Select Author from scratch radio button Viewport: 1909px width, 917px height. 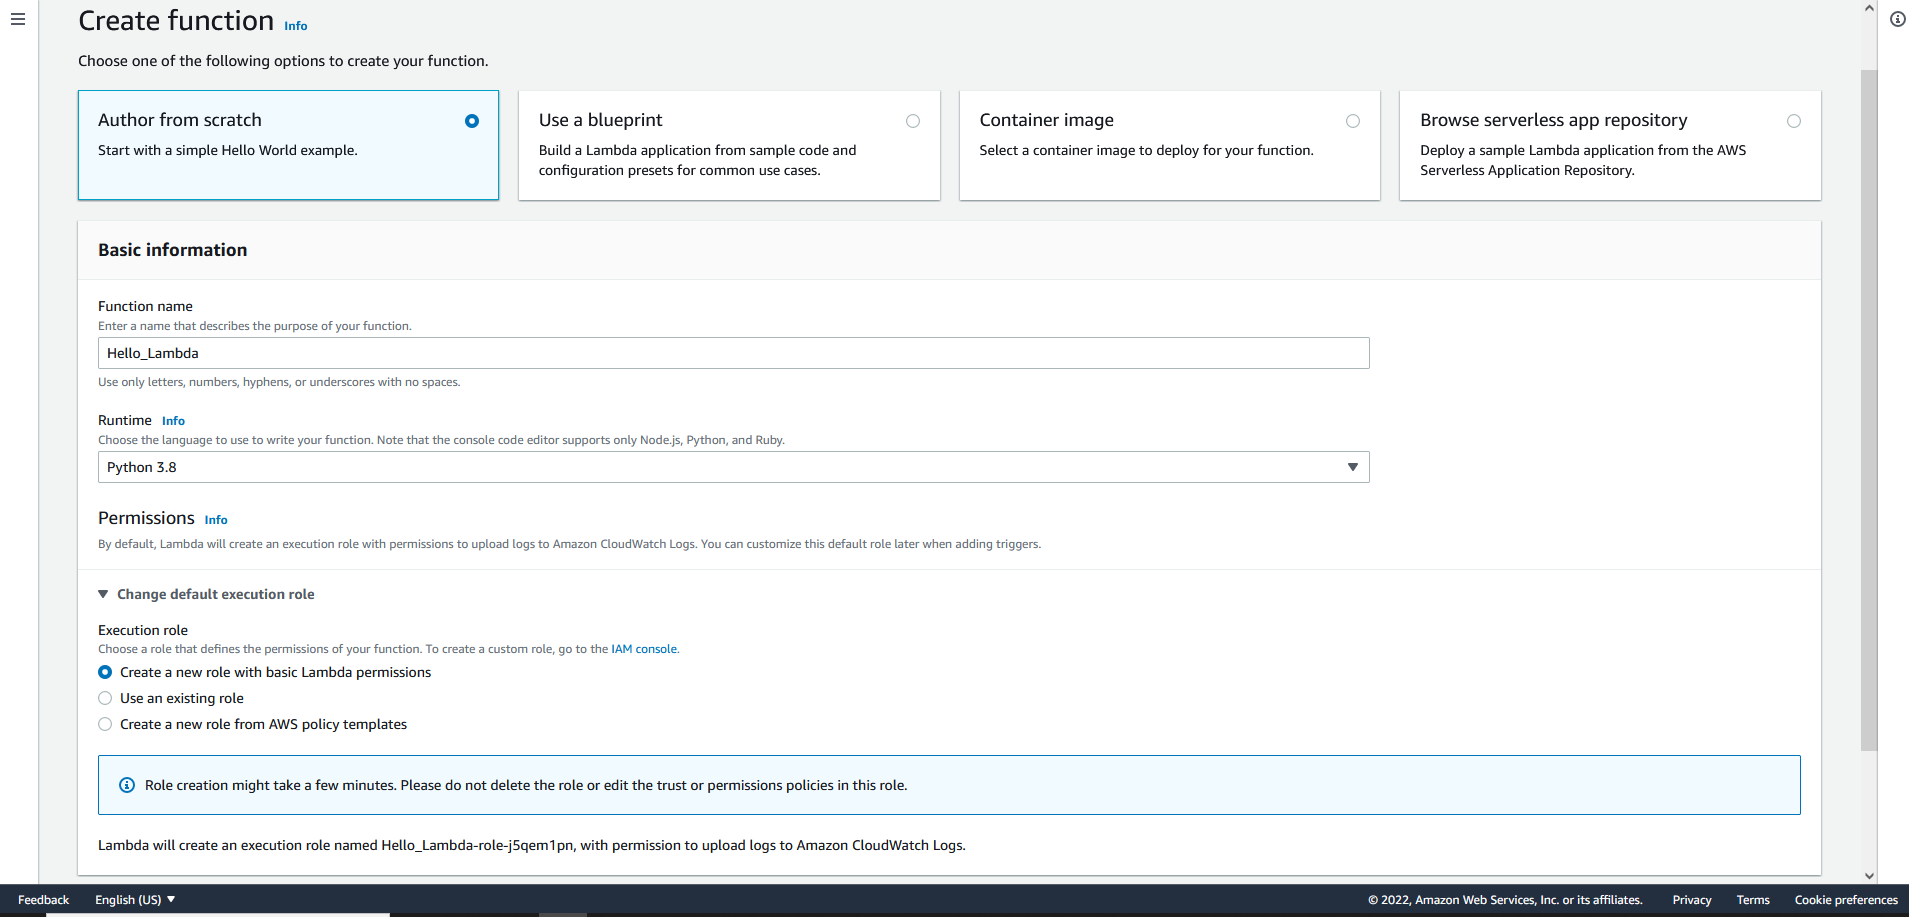click(x=472, y=121)
